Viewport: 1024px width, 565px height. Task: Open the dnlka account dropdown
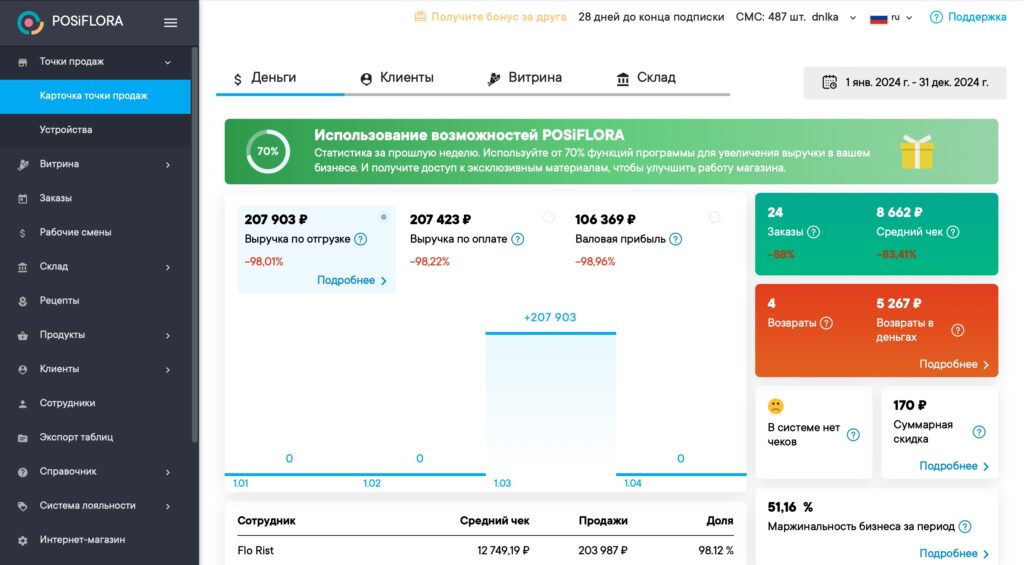[834, 18]
